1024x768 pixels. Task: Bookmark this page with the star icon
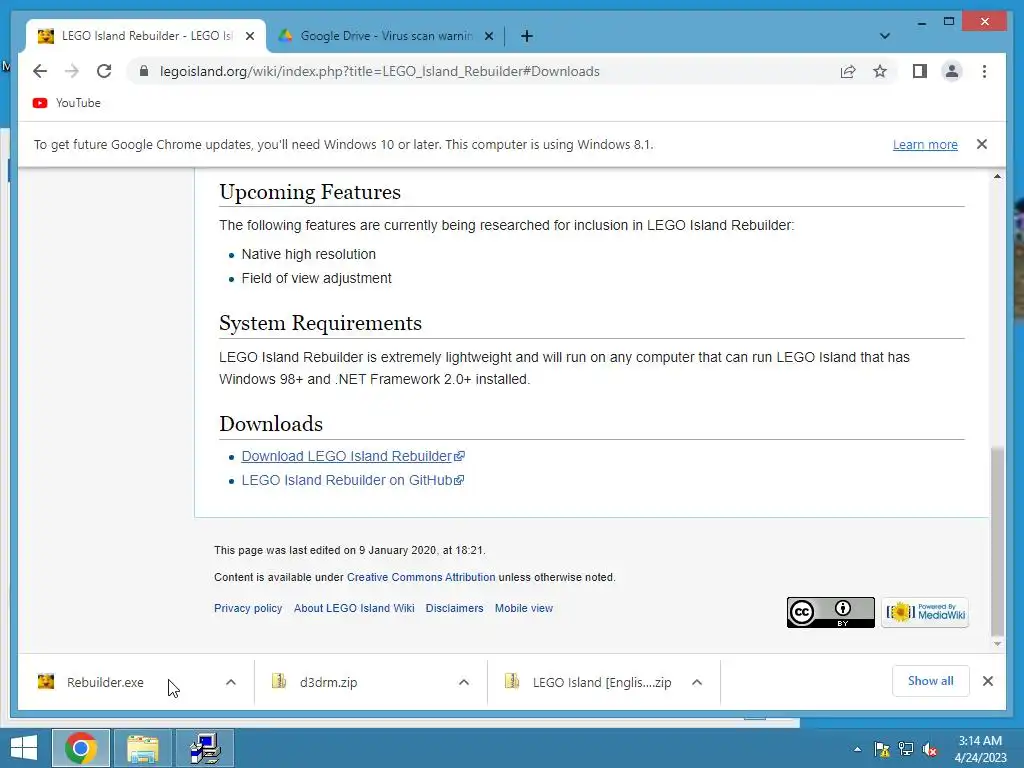point(880,71)
